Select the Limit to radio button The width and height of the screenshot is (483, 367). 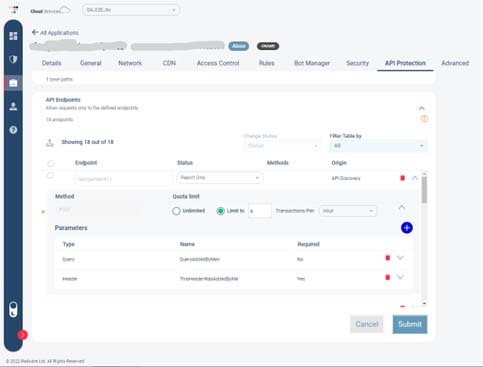tap(220, 211)
